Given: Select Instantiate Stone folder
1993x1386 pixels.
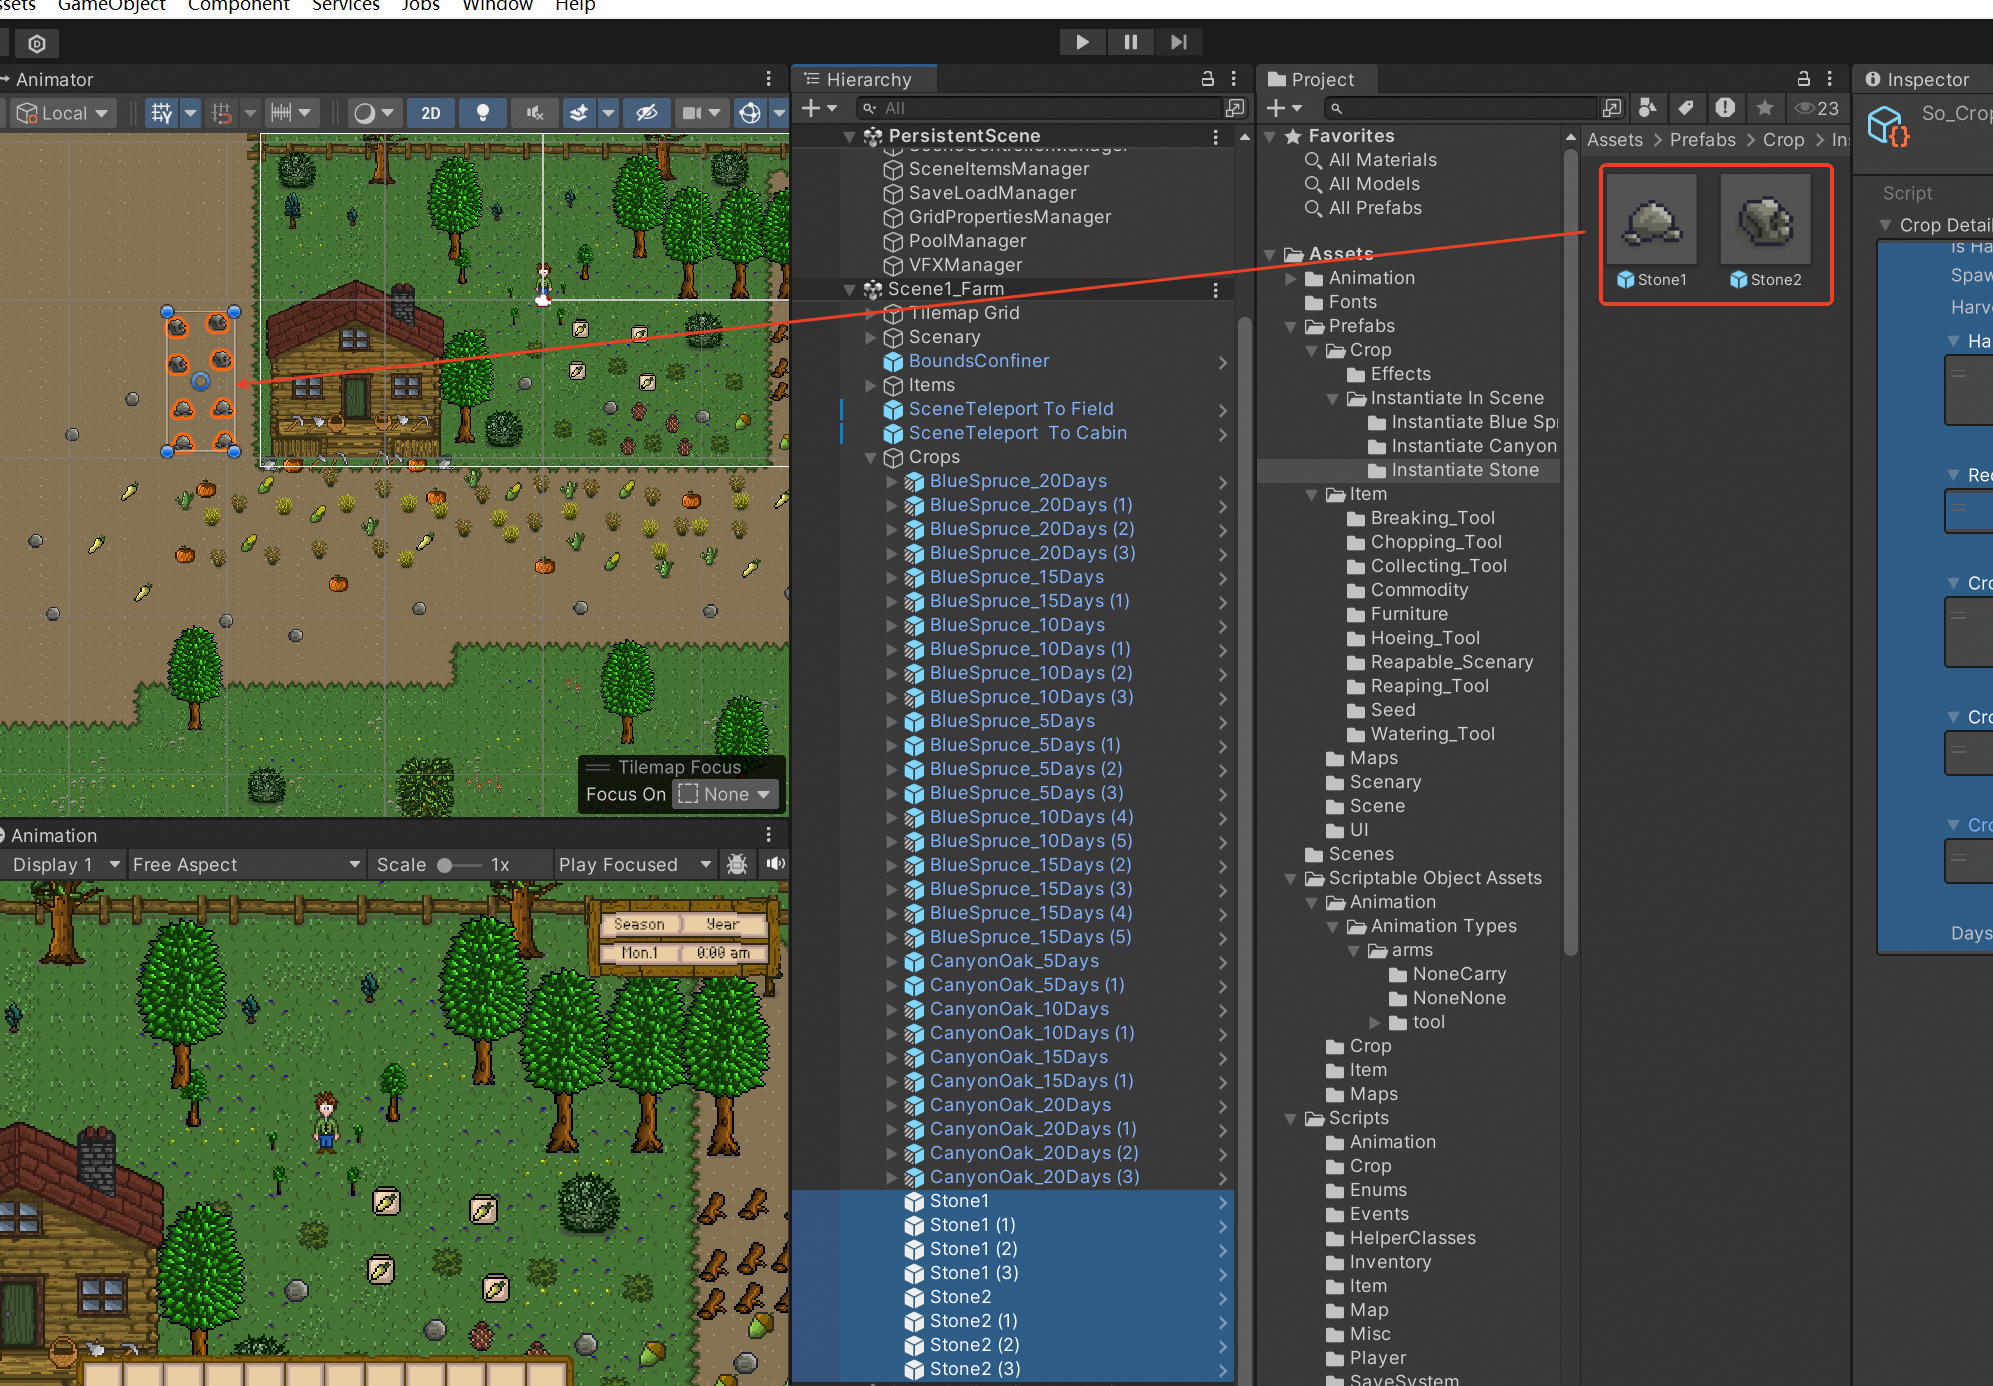Looking at the screenshot, I should [1464, 470].
